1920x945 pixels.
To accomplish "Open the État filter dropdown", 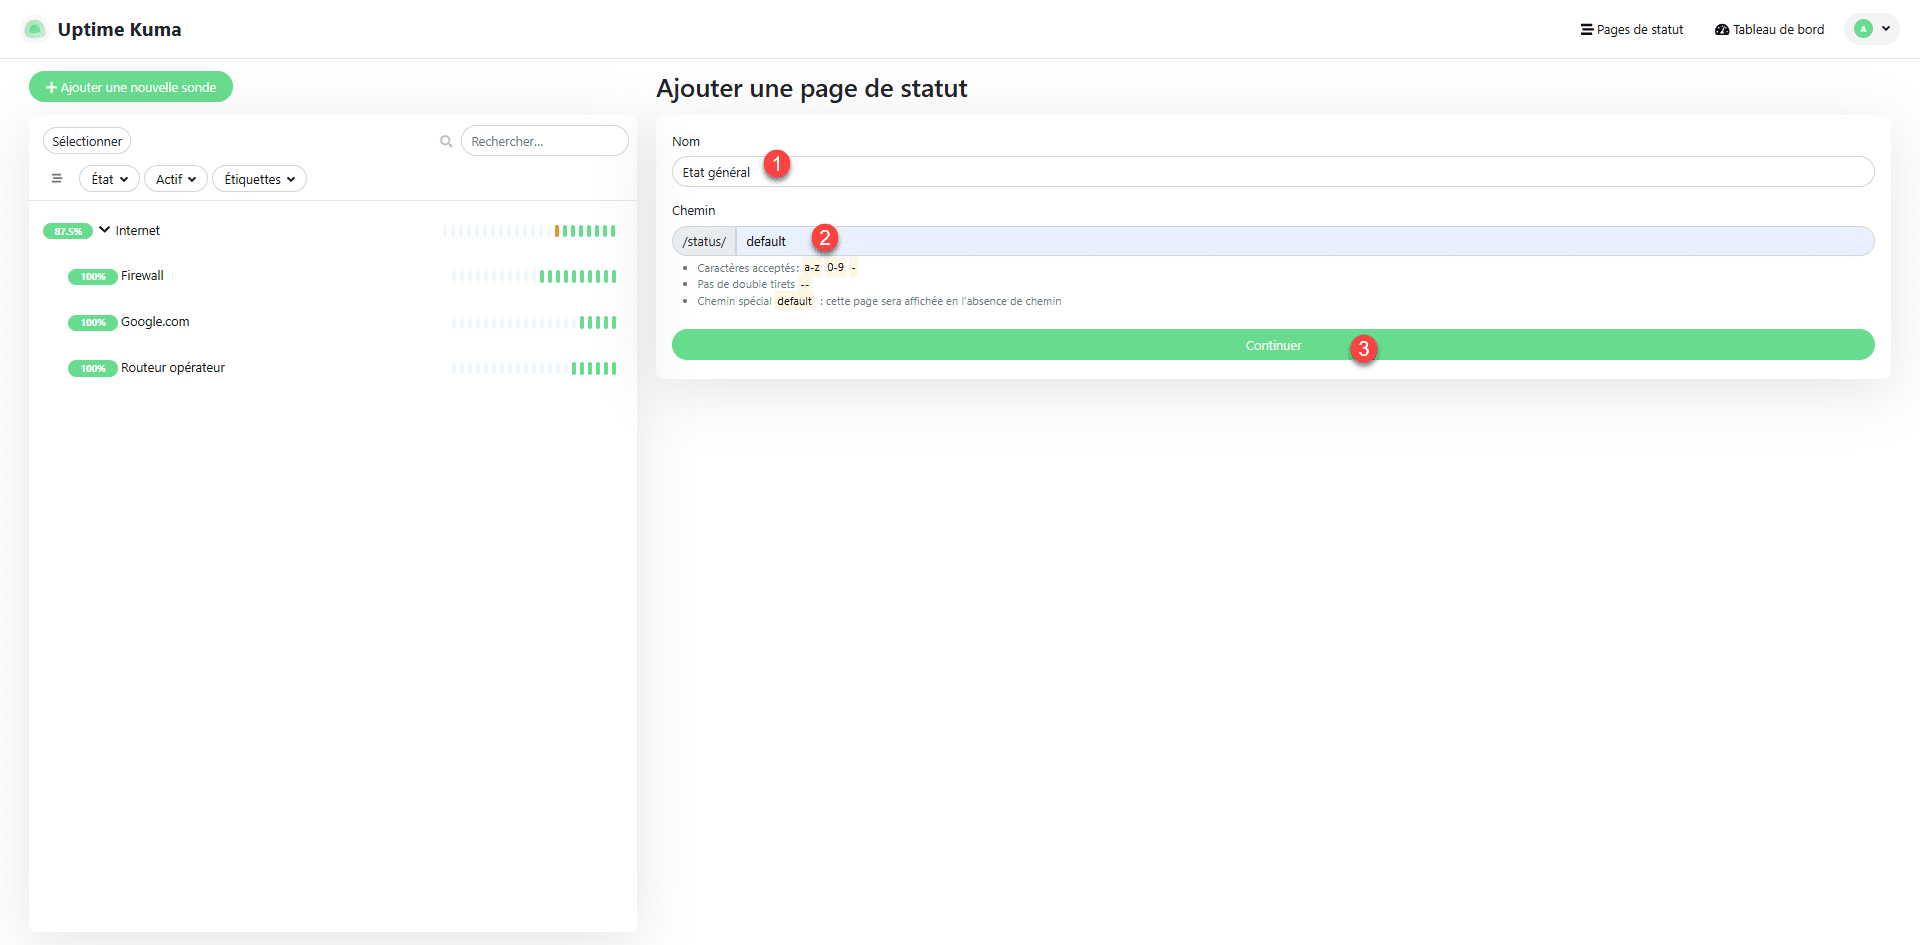I will pyautogui.click(x=109, y=179).
